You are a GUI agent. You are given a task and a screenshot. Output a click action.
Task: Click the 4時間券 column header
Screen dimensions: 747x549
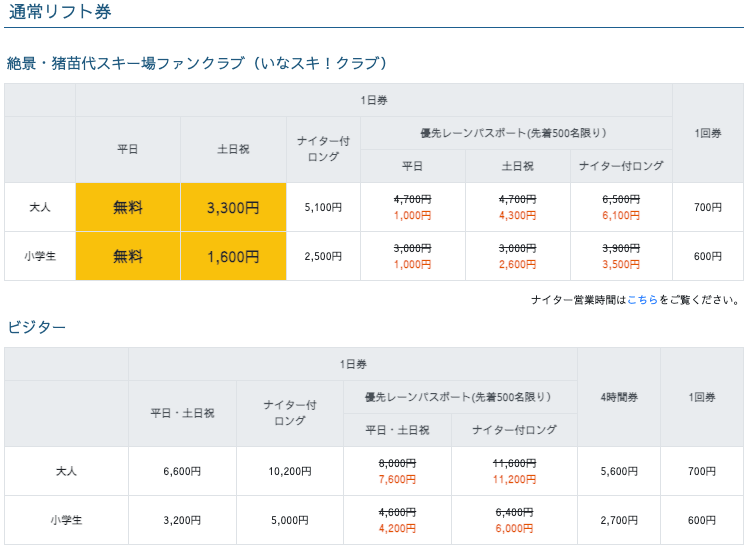(x=619, y=397)
